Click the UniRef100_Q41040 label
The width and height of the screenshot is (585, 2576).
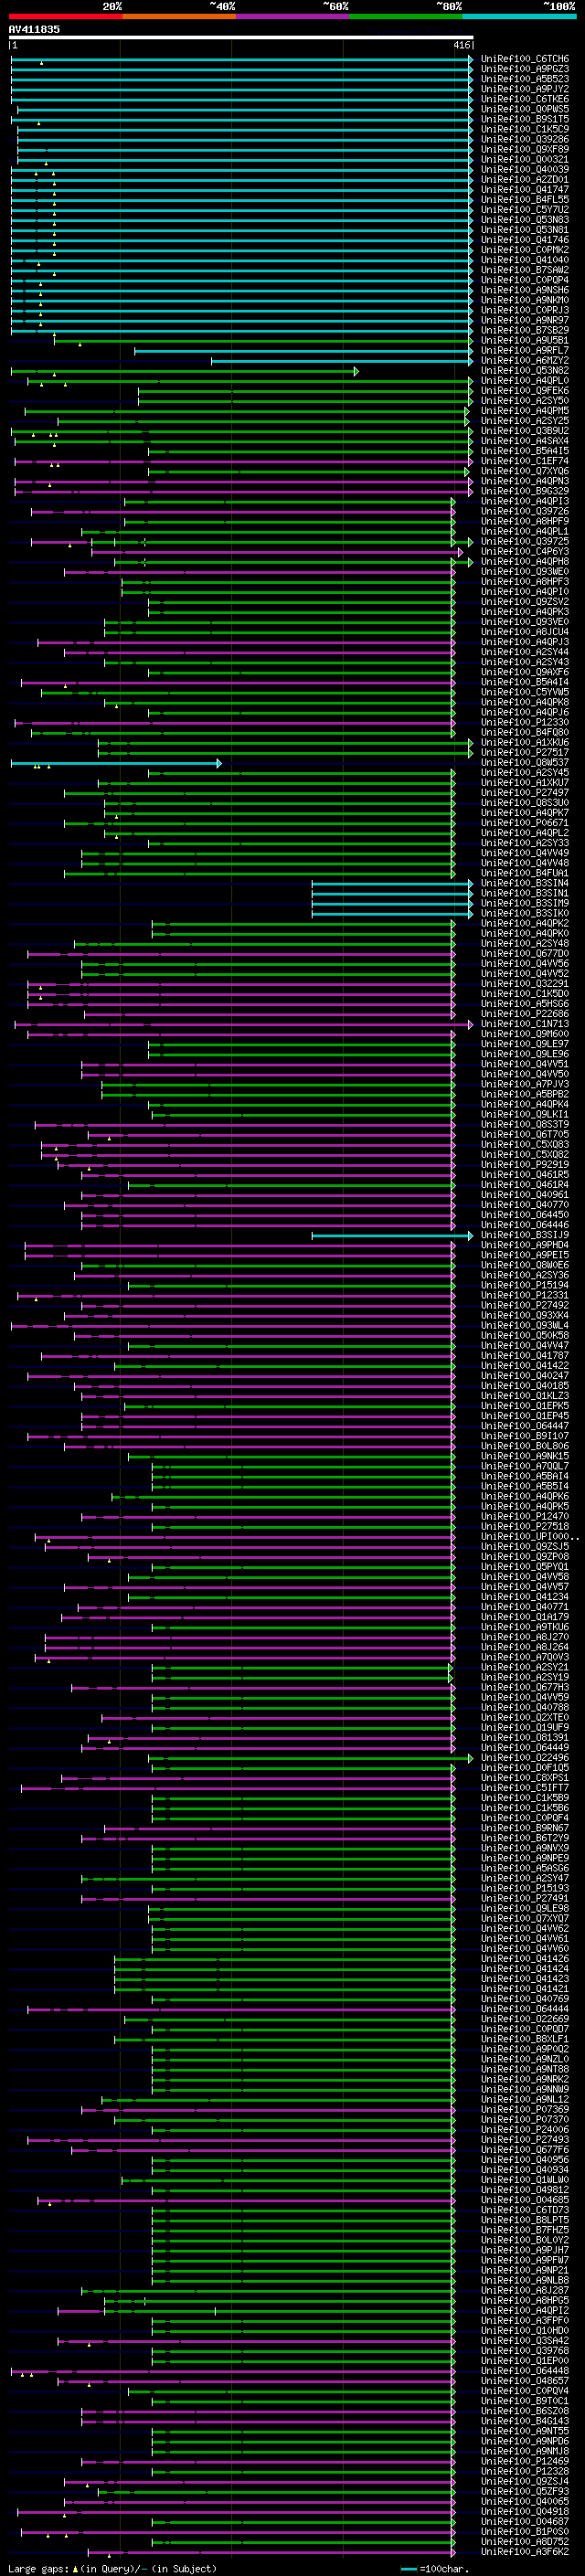(x=524, y=260)
